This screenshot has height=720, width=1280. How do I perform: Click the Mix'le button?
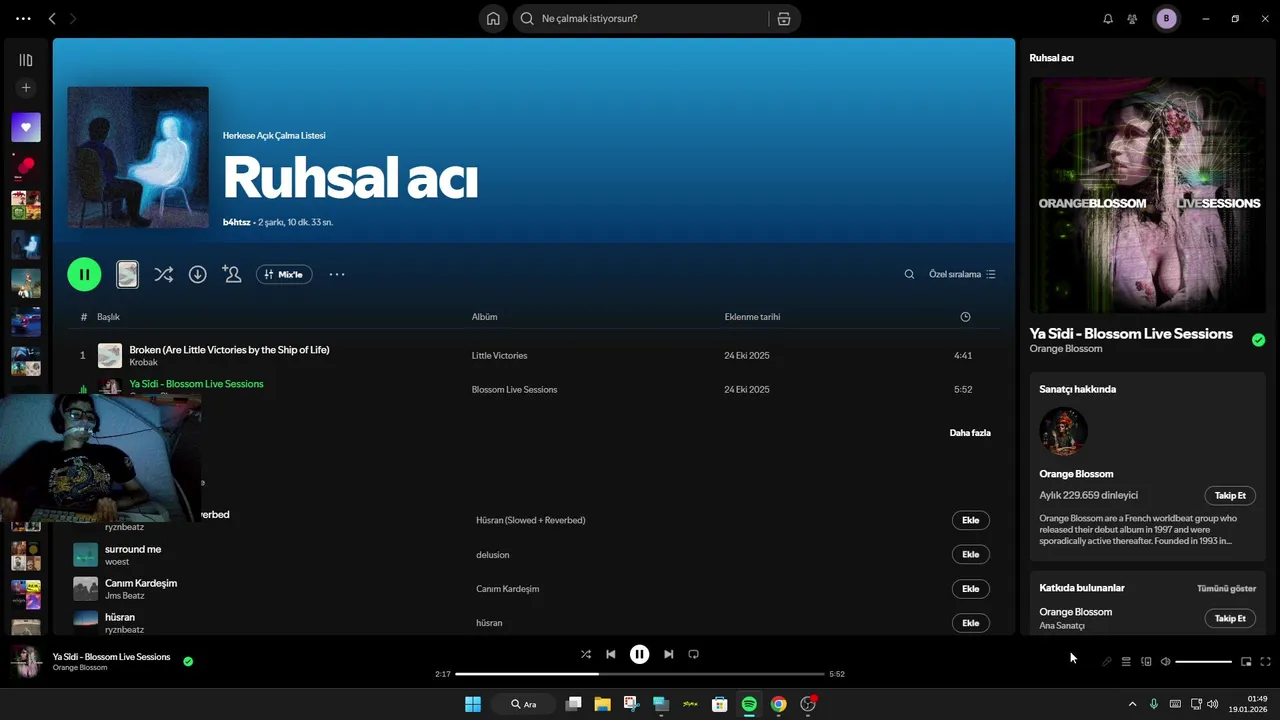(284, 274)
